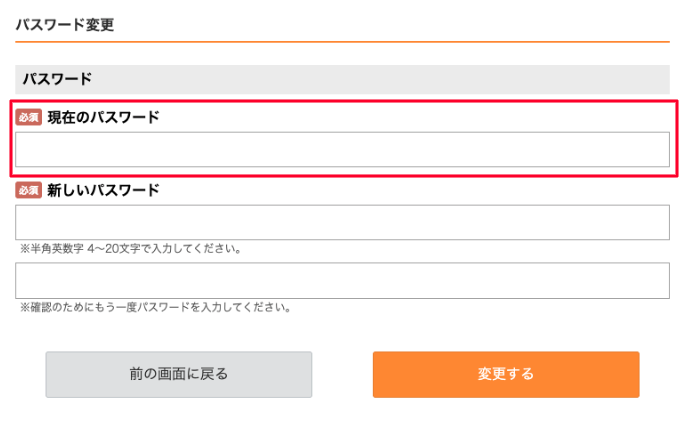Click the gray パスワード section header bar

[x=342, y=79]
